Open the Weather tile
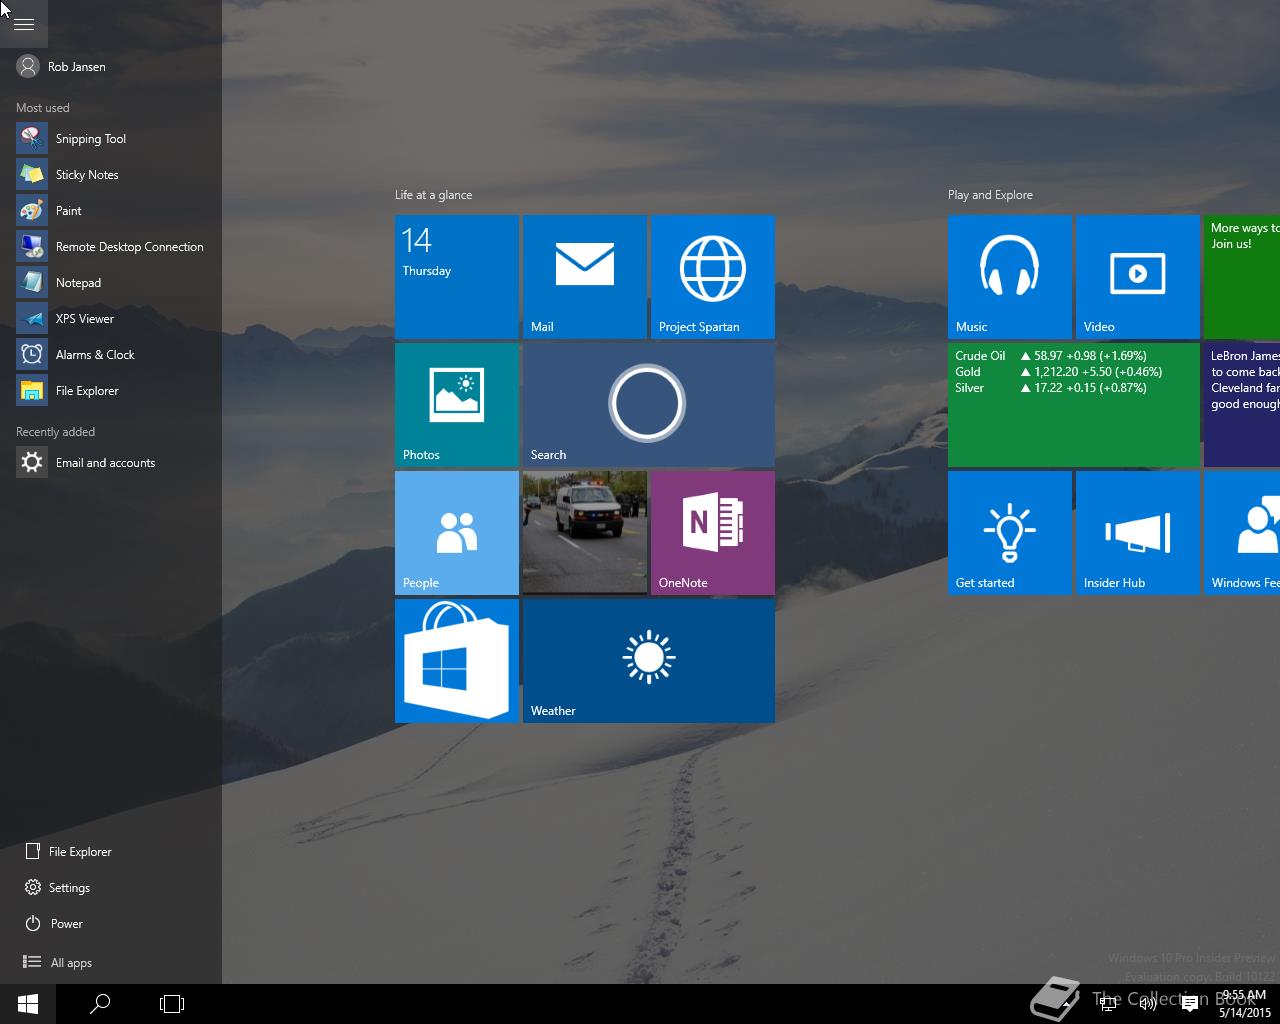Image resolution: width=1280 pixels, height=1024 pixels. pyautogui.click(x=649, y=661)
